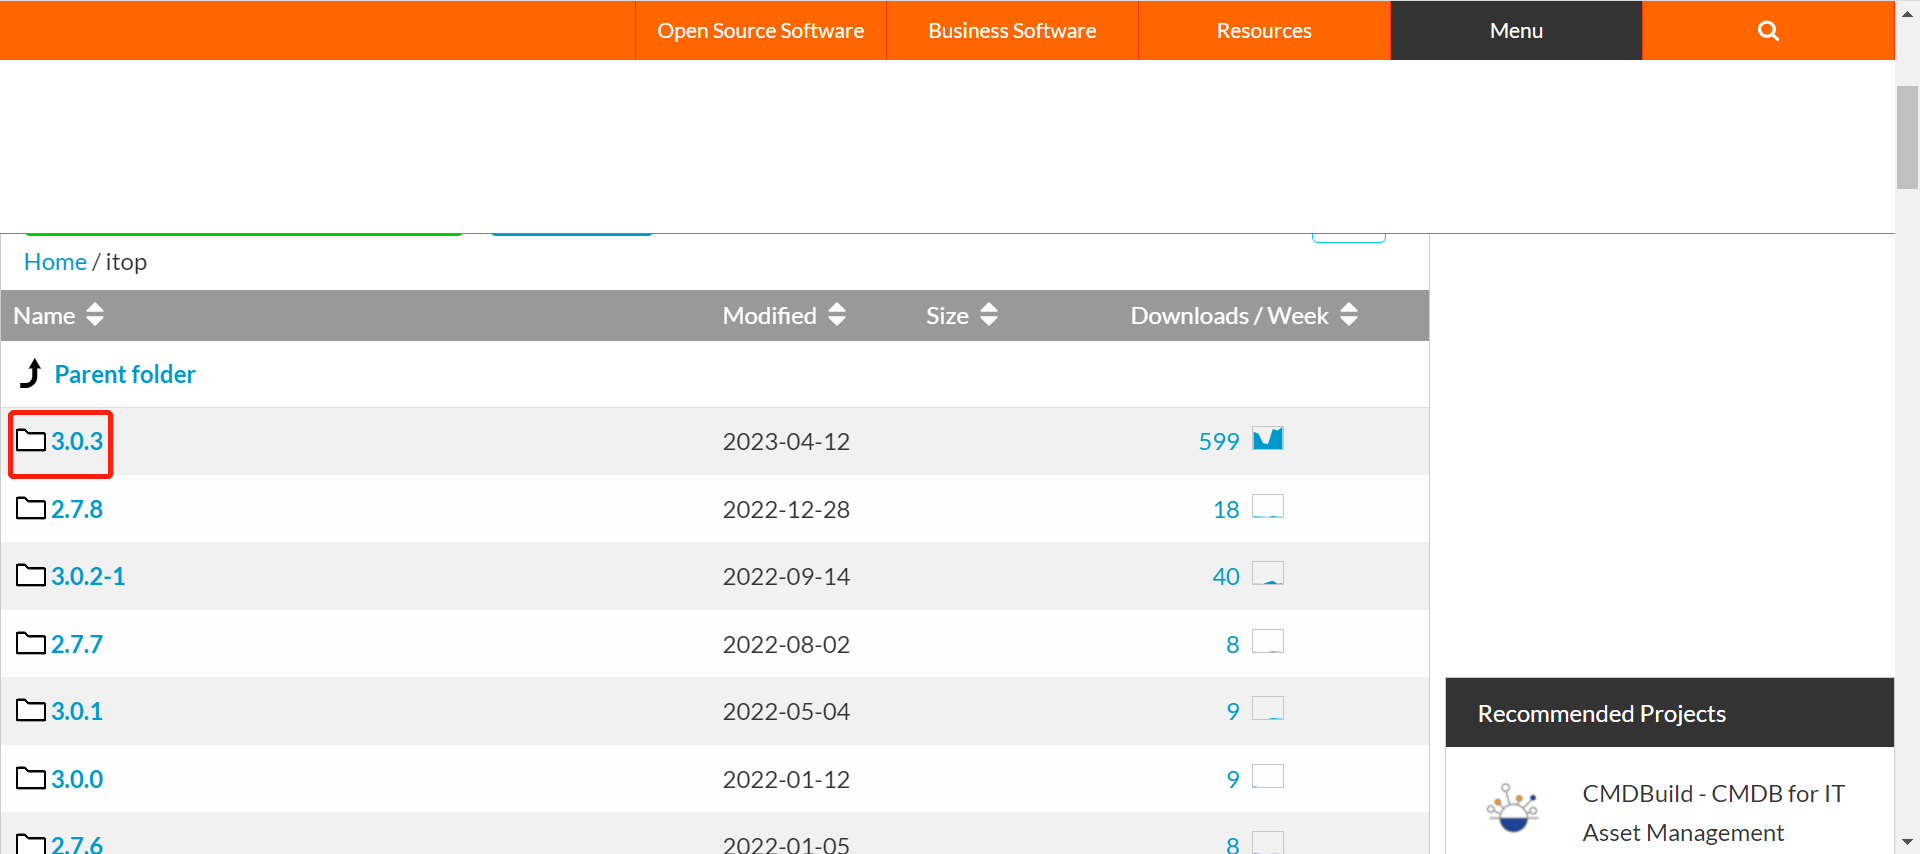Sort the table by Modified date
Image resolution: width=1920 pixels, height=854 pixels.
coord(784,315)
